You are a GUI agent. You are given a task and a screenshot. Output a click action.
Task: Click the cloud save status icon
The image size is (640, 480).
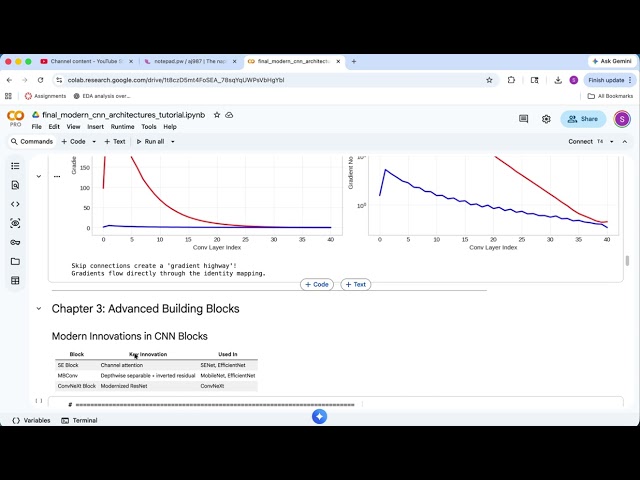229,115
